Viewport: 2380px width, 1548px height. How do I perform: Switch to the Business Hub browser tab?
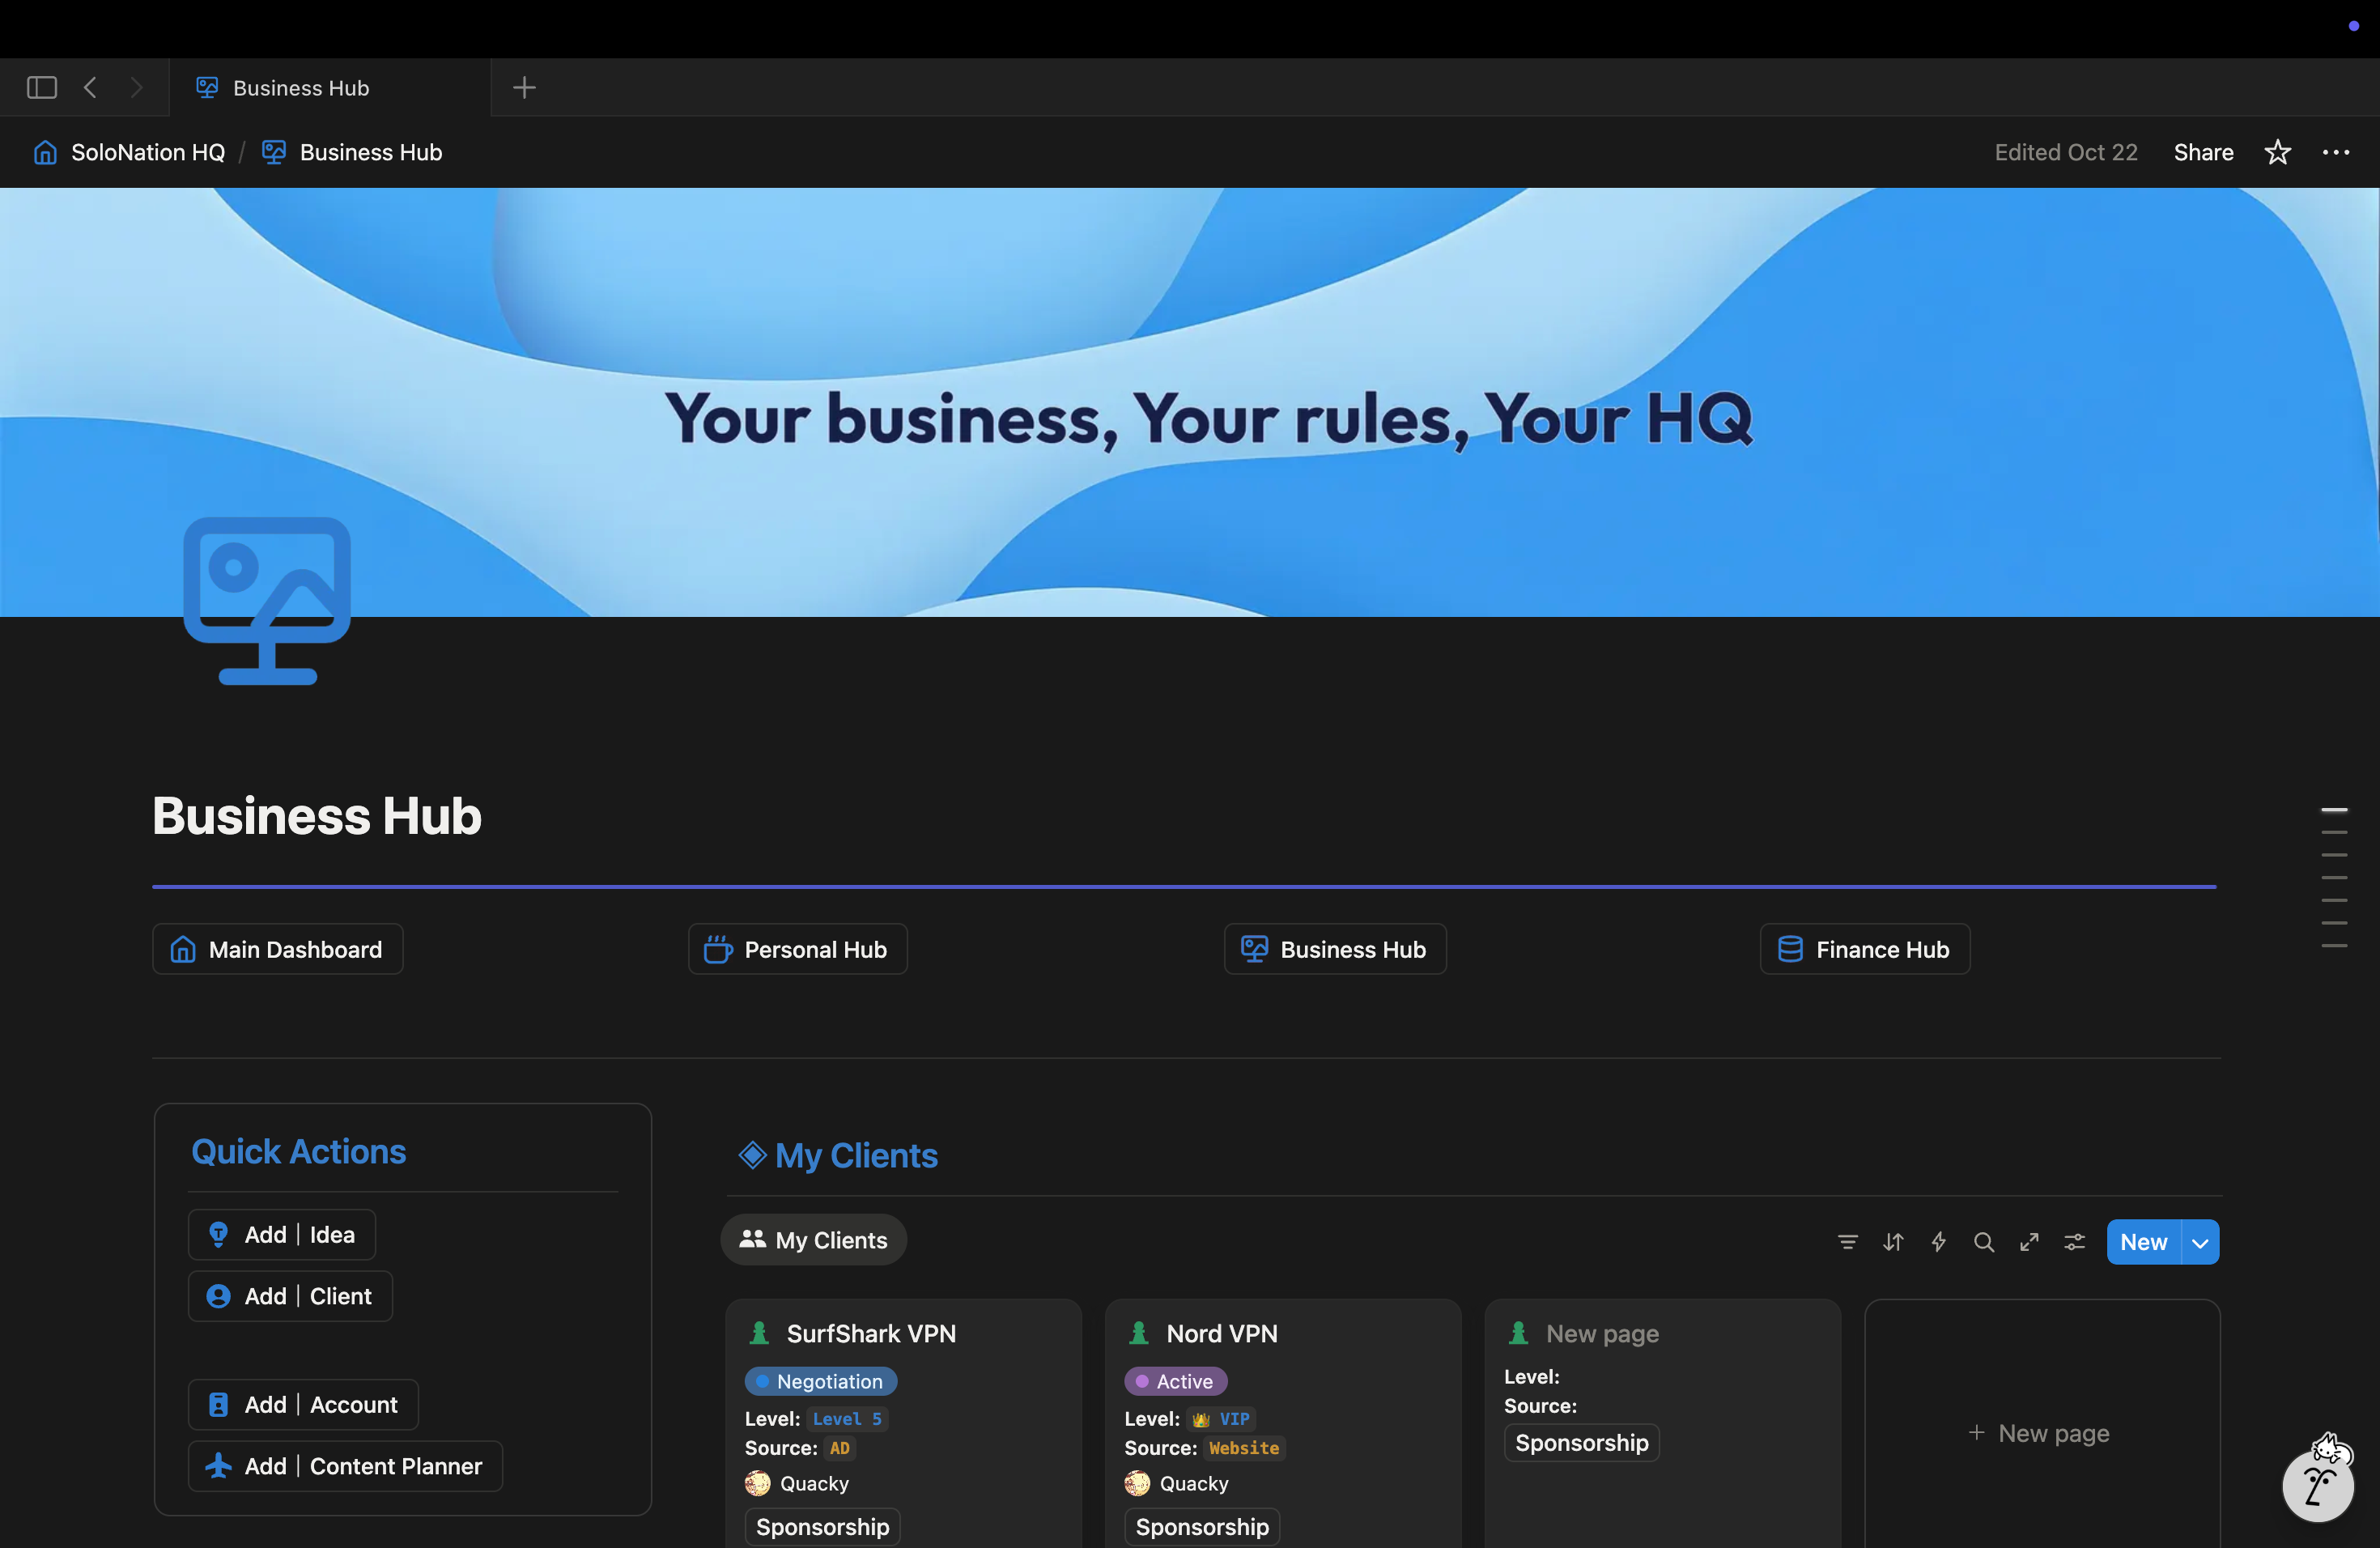click(300, 88)
